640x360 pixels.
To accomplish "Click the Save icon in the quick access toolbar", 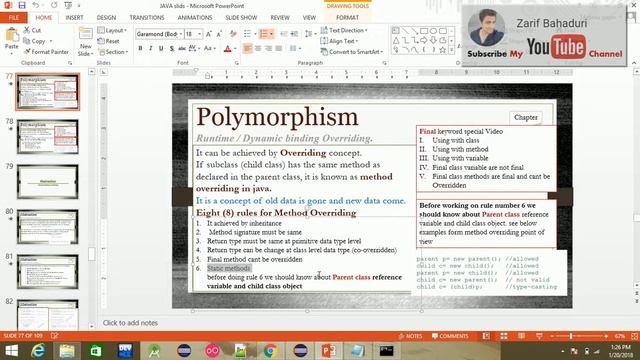I will (x=22, y=5).
